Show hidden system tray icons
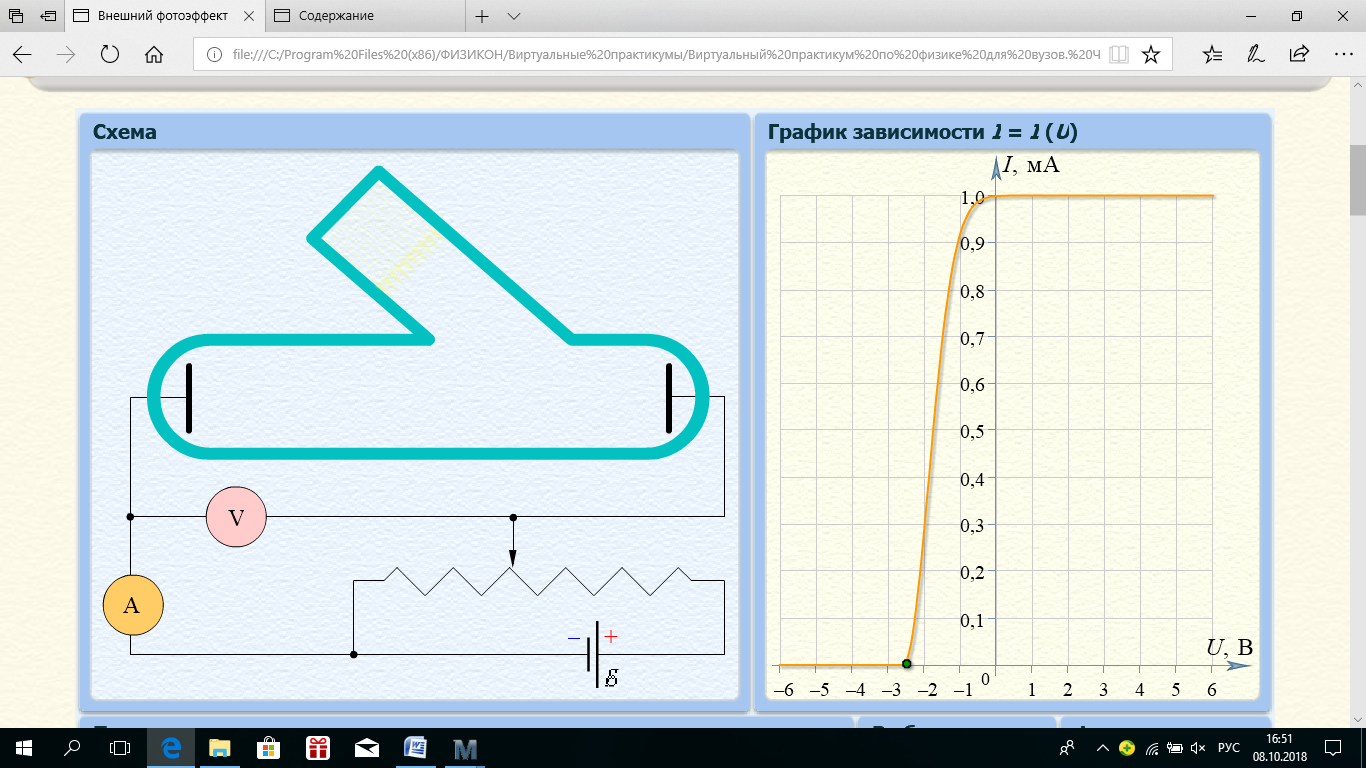Image resolution: width=1366 pixels, height=768 pixels. pyautogui.click(x=1103, y=747)
